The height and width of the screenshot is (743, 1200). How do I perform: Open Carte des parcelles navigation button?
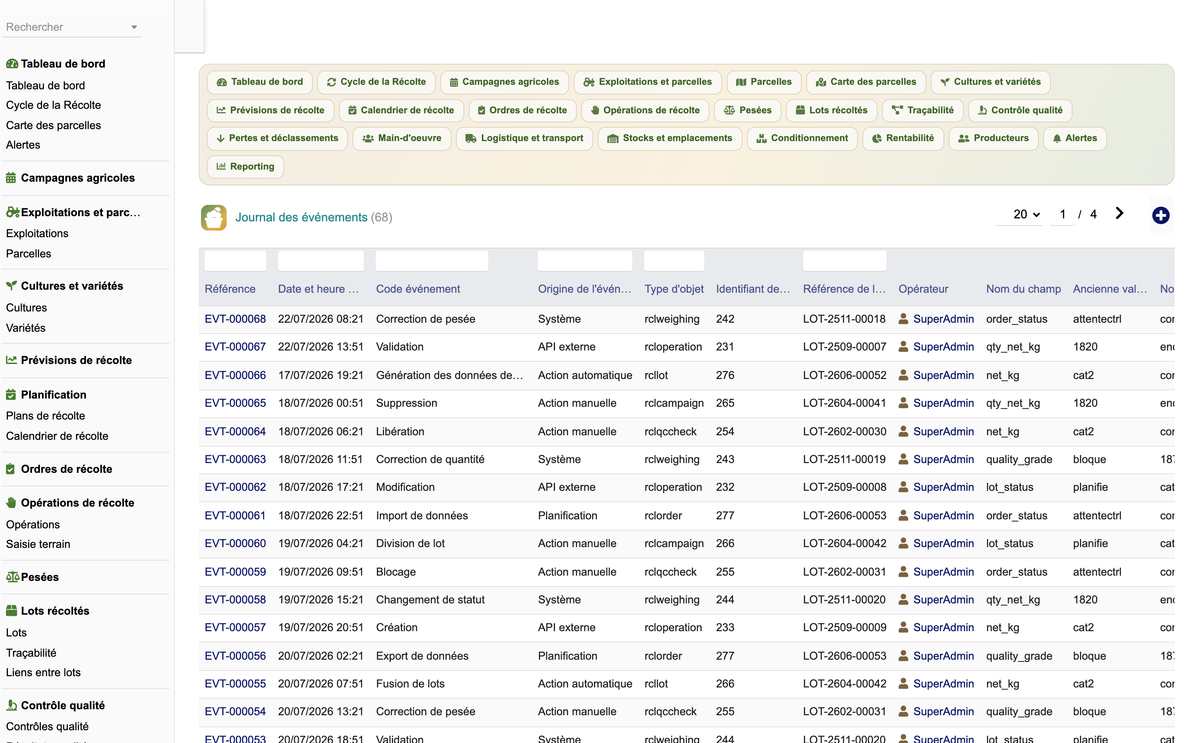[x=866, y=82]
